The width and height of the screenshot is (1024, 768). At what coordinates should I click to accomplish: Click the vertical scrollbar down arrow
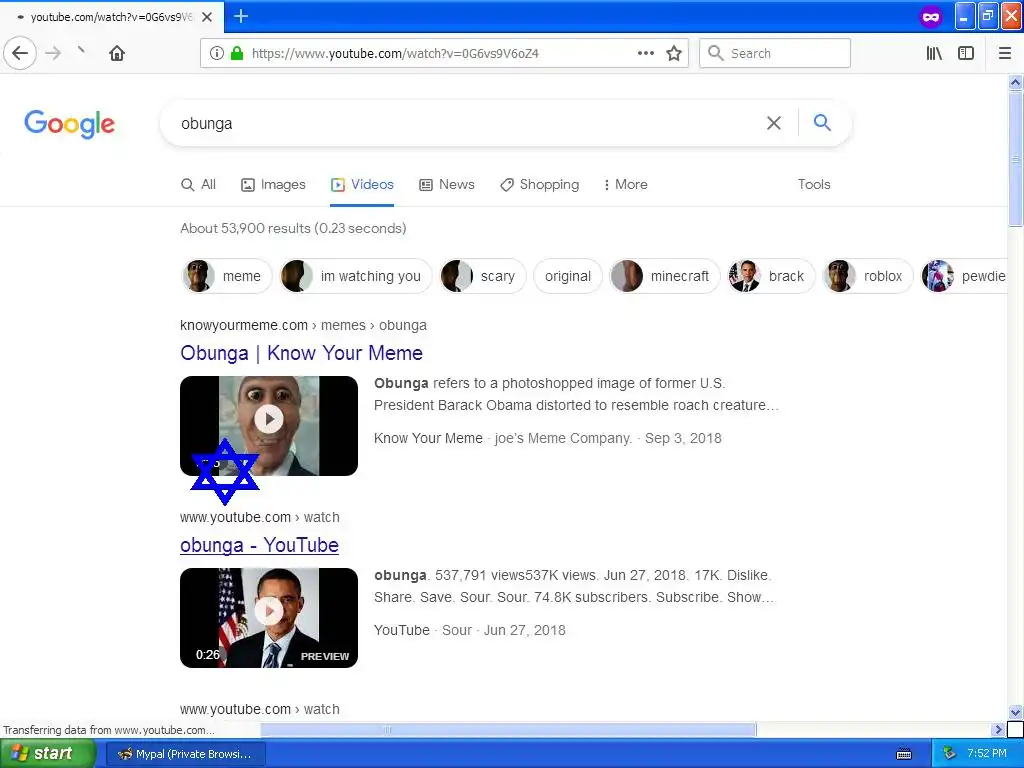tap(1015, 712)
